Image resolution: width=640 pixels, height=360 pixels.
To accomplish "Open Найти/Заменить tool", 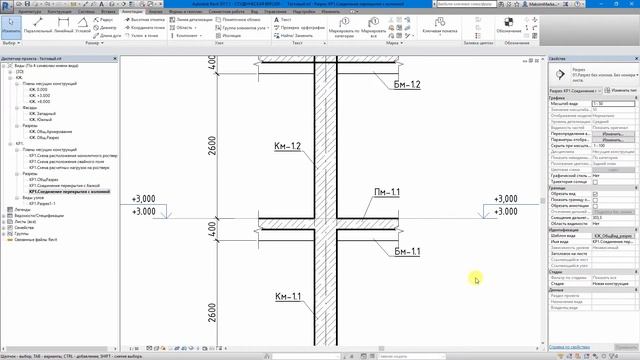I will [x=293, y=36].
